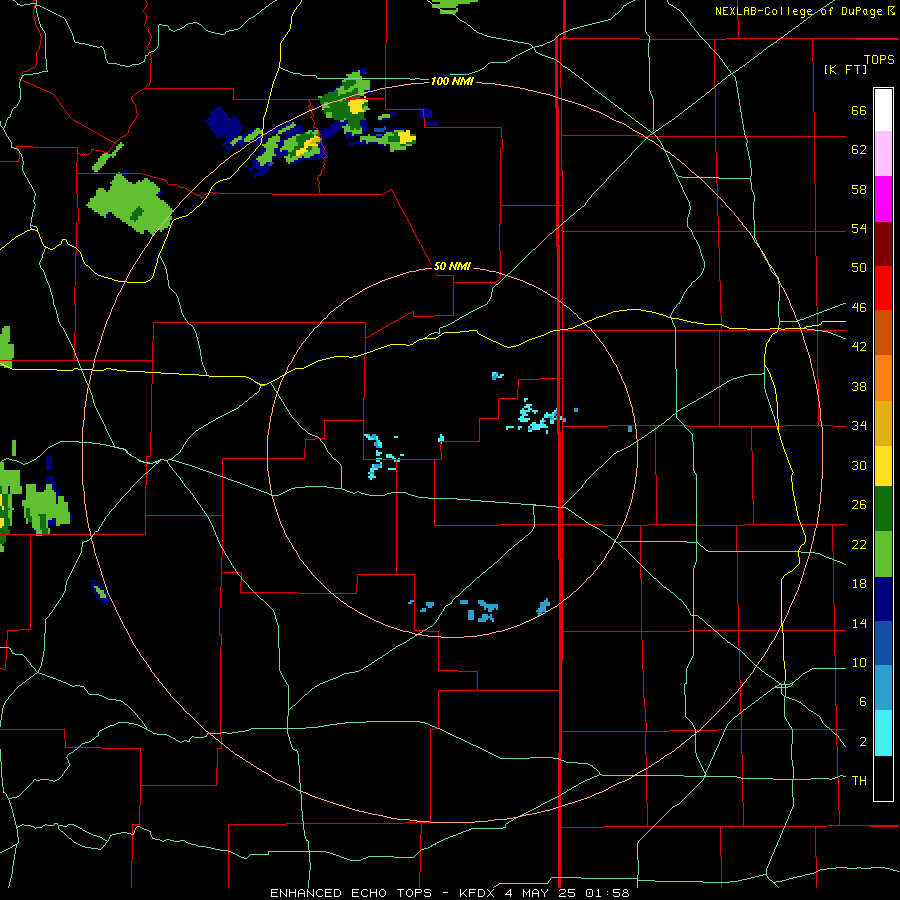The height and width of the screenshot is (900, 900).
Task: Click the black TH threshold legend swatch
Action: tap(883, 778)
